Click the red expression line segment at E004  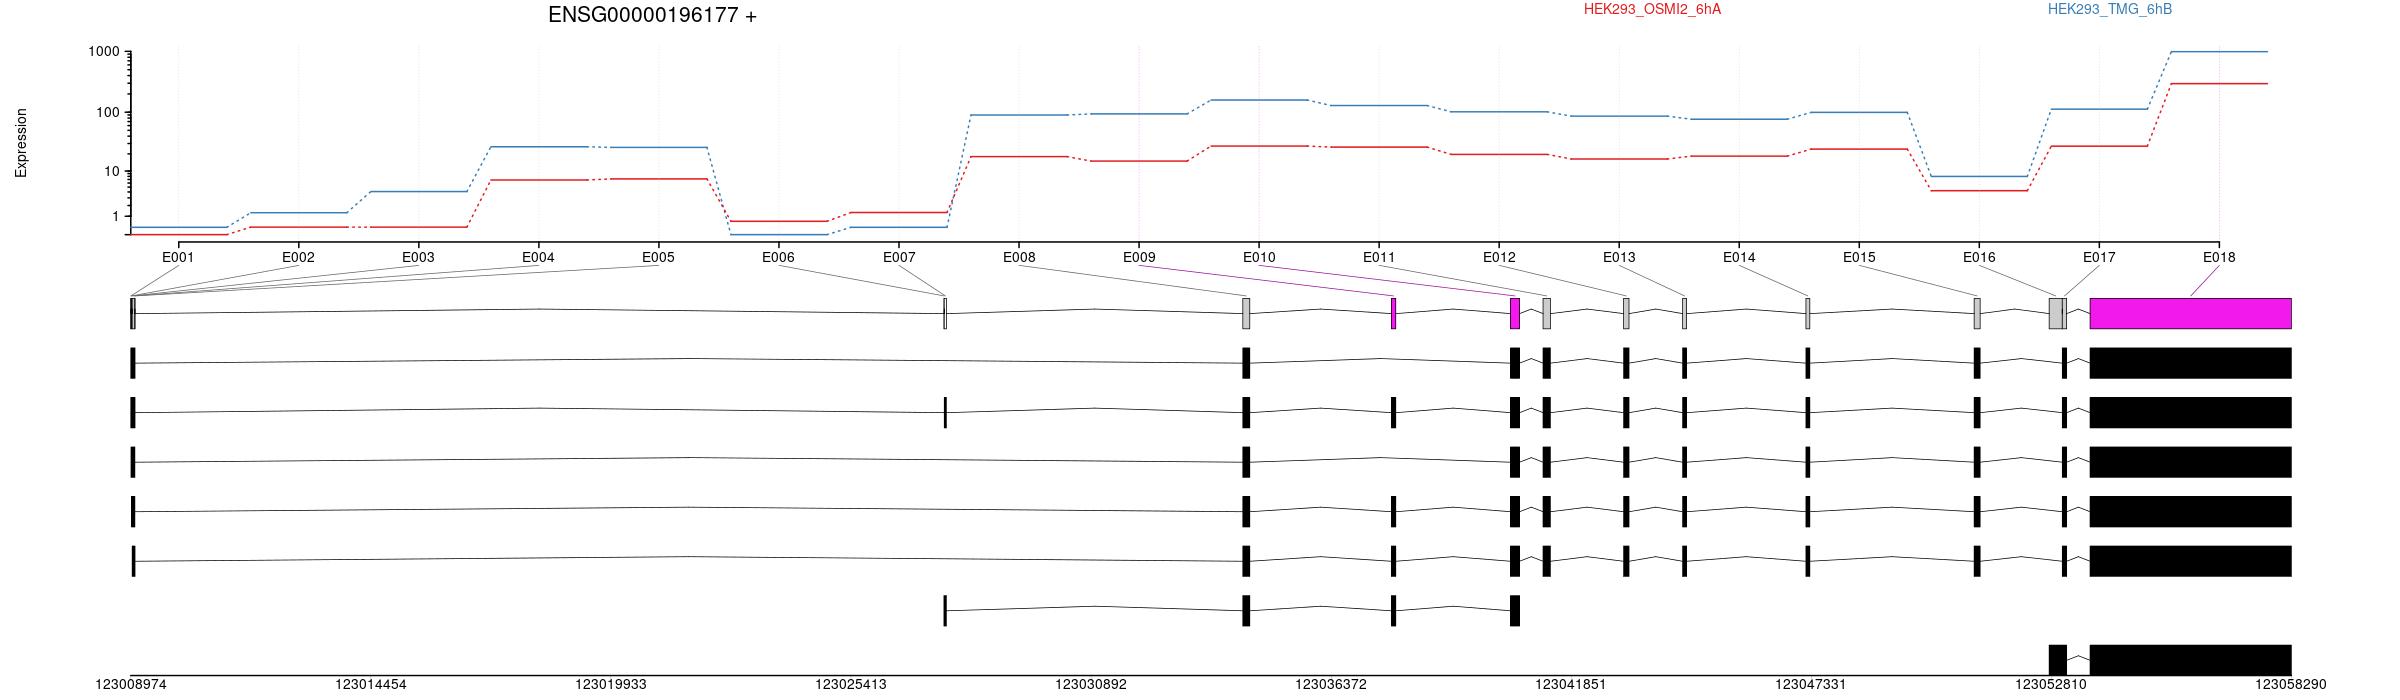pos(538,180)
